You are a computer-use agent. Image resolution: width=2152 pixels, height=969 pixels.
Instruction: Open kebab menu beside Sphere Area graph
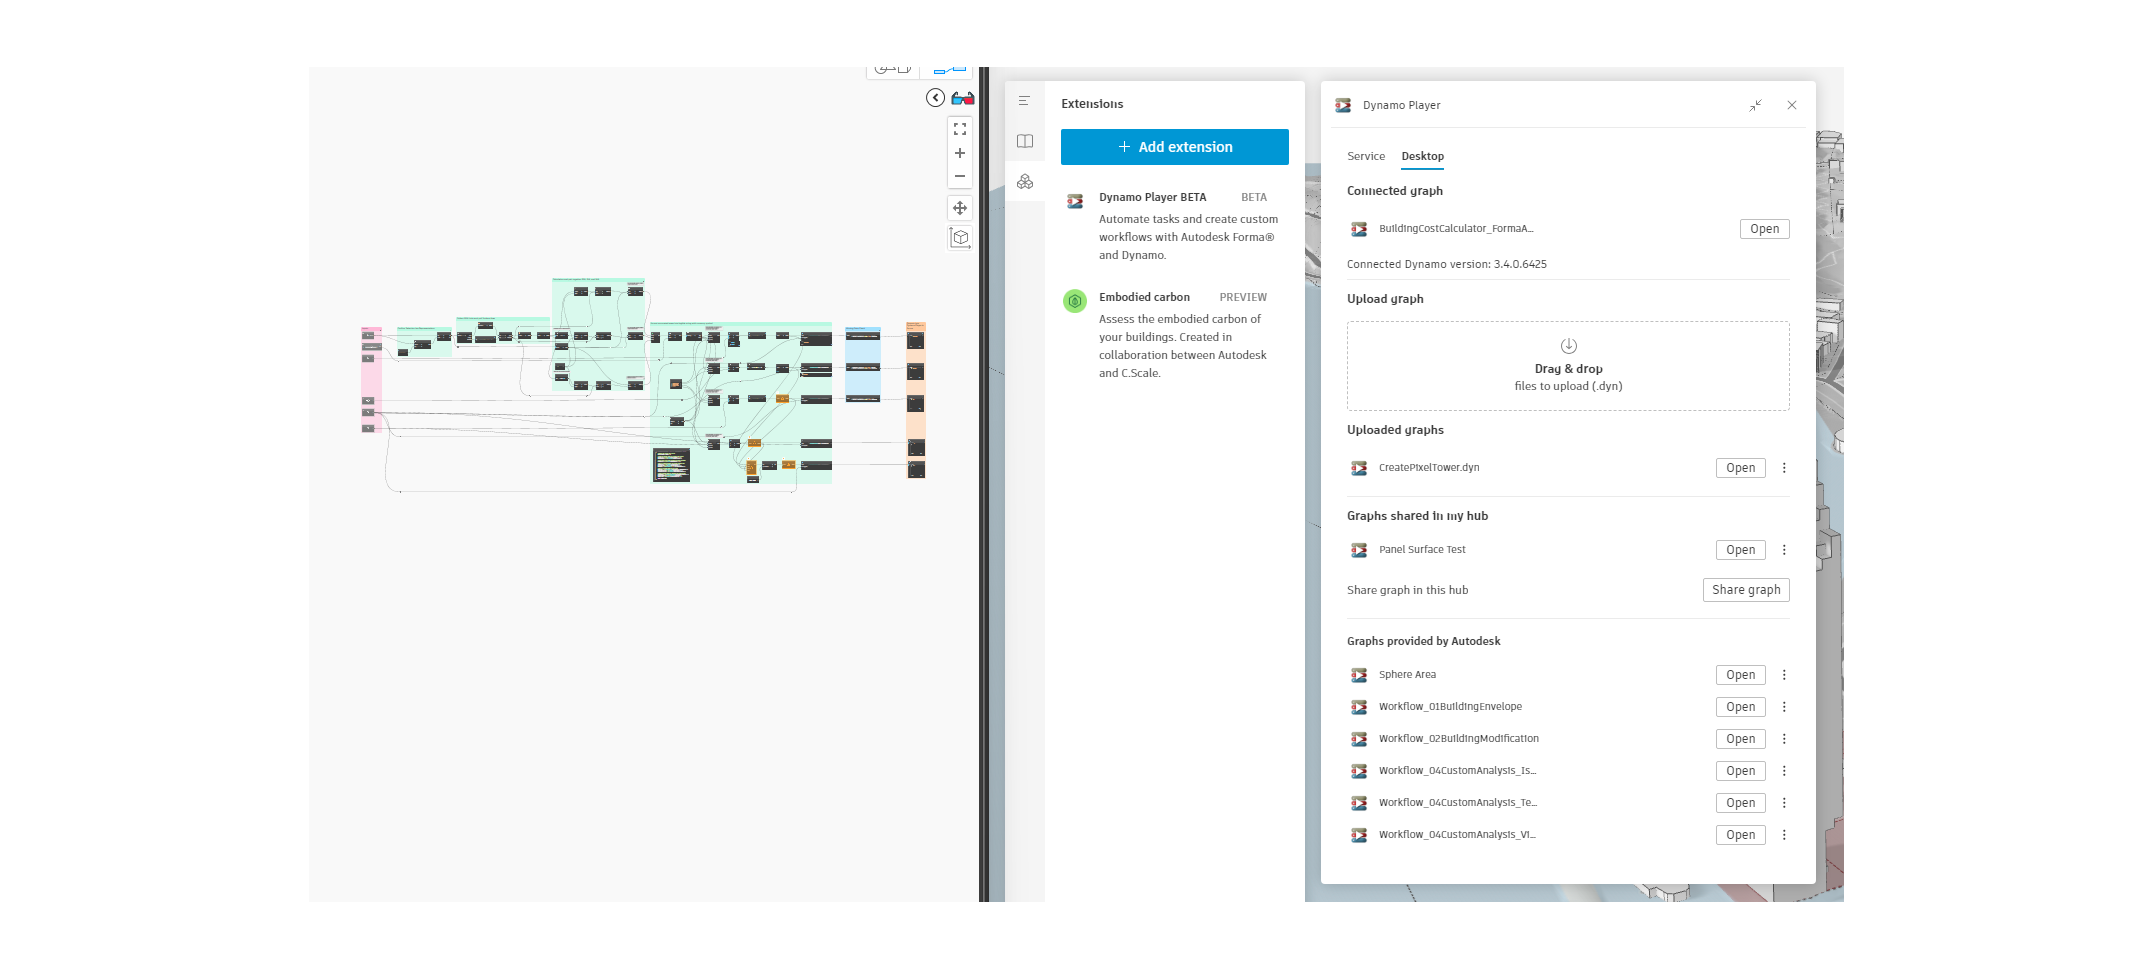click(1784, 674)
